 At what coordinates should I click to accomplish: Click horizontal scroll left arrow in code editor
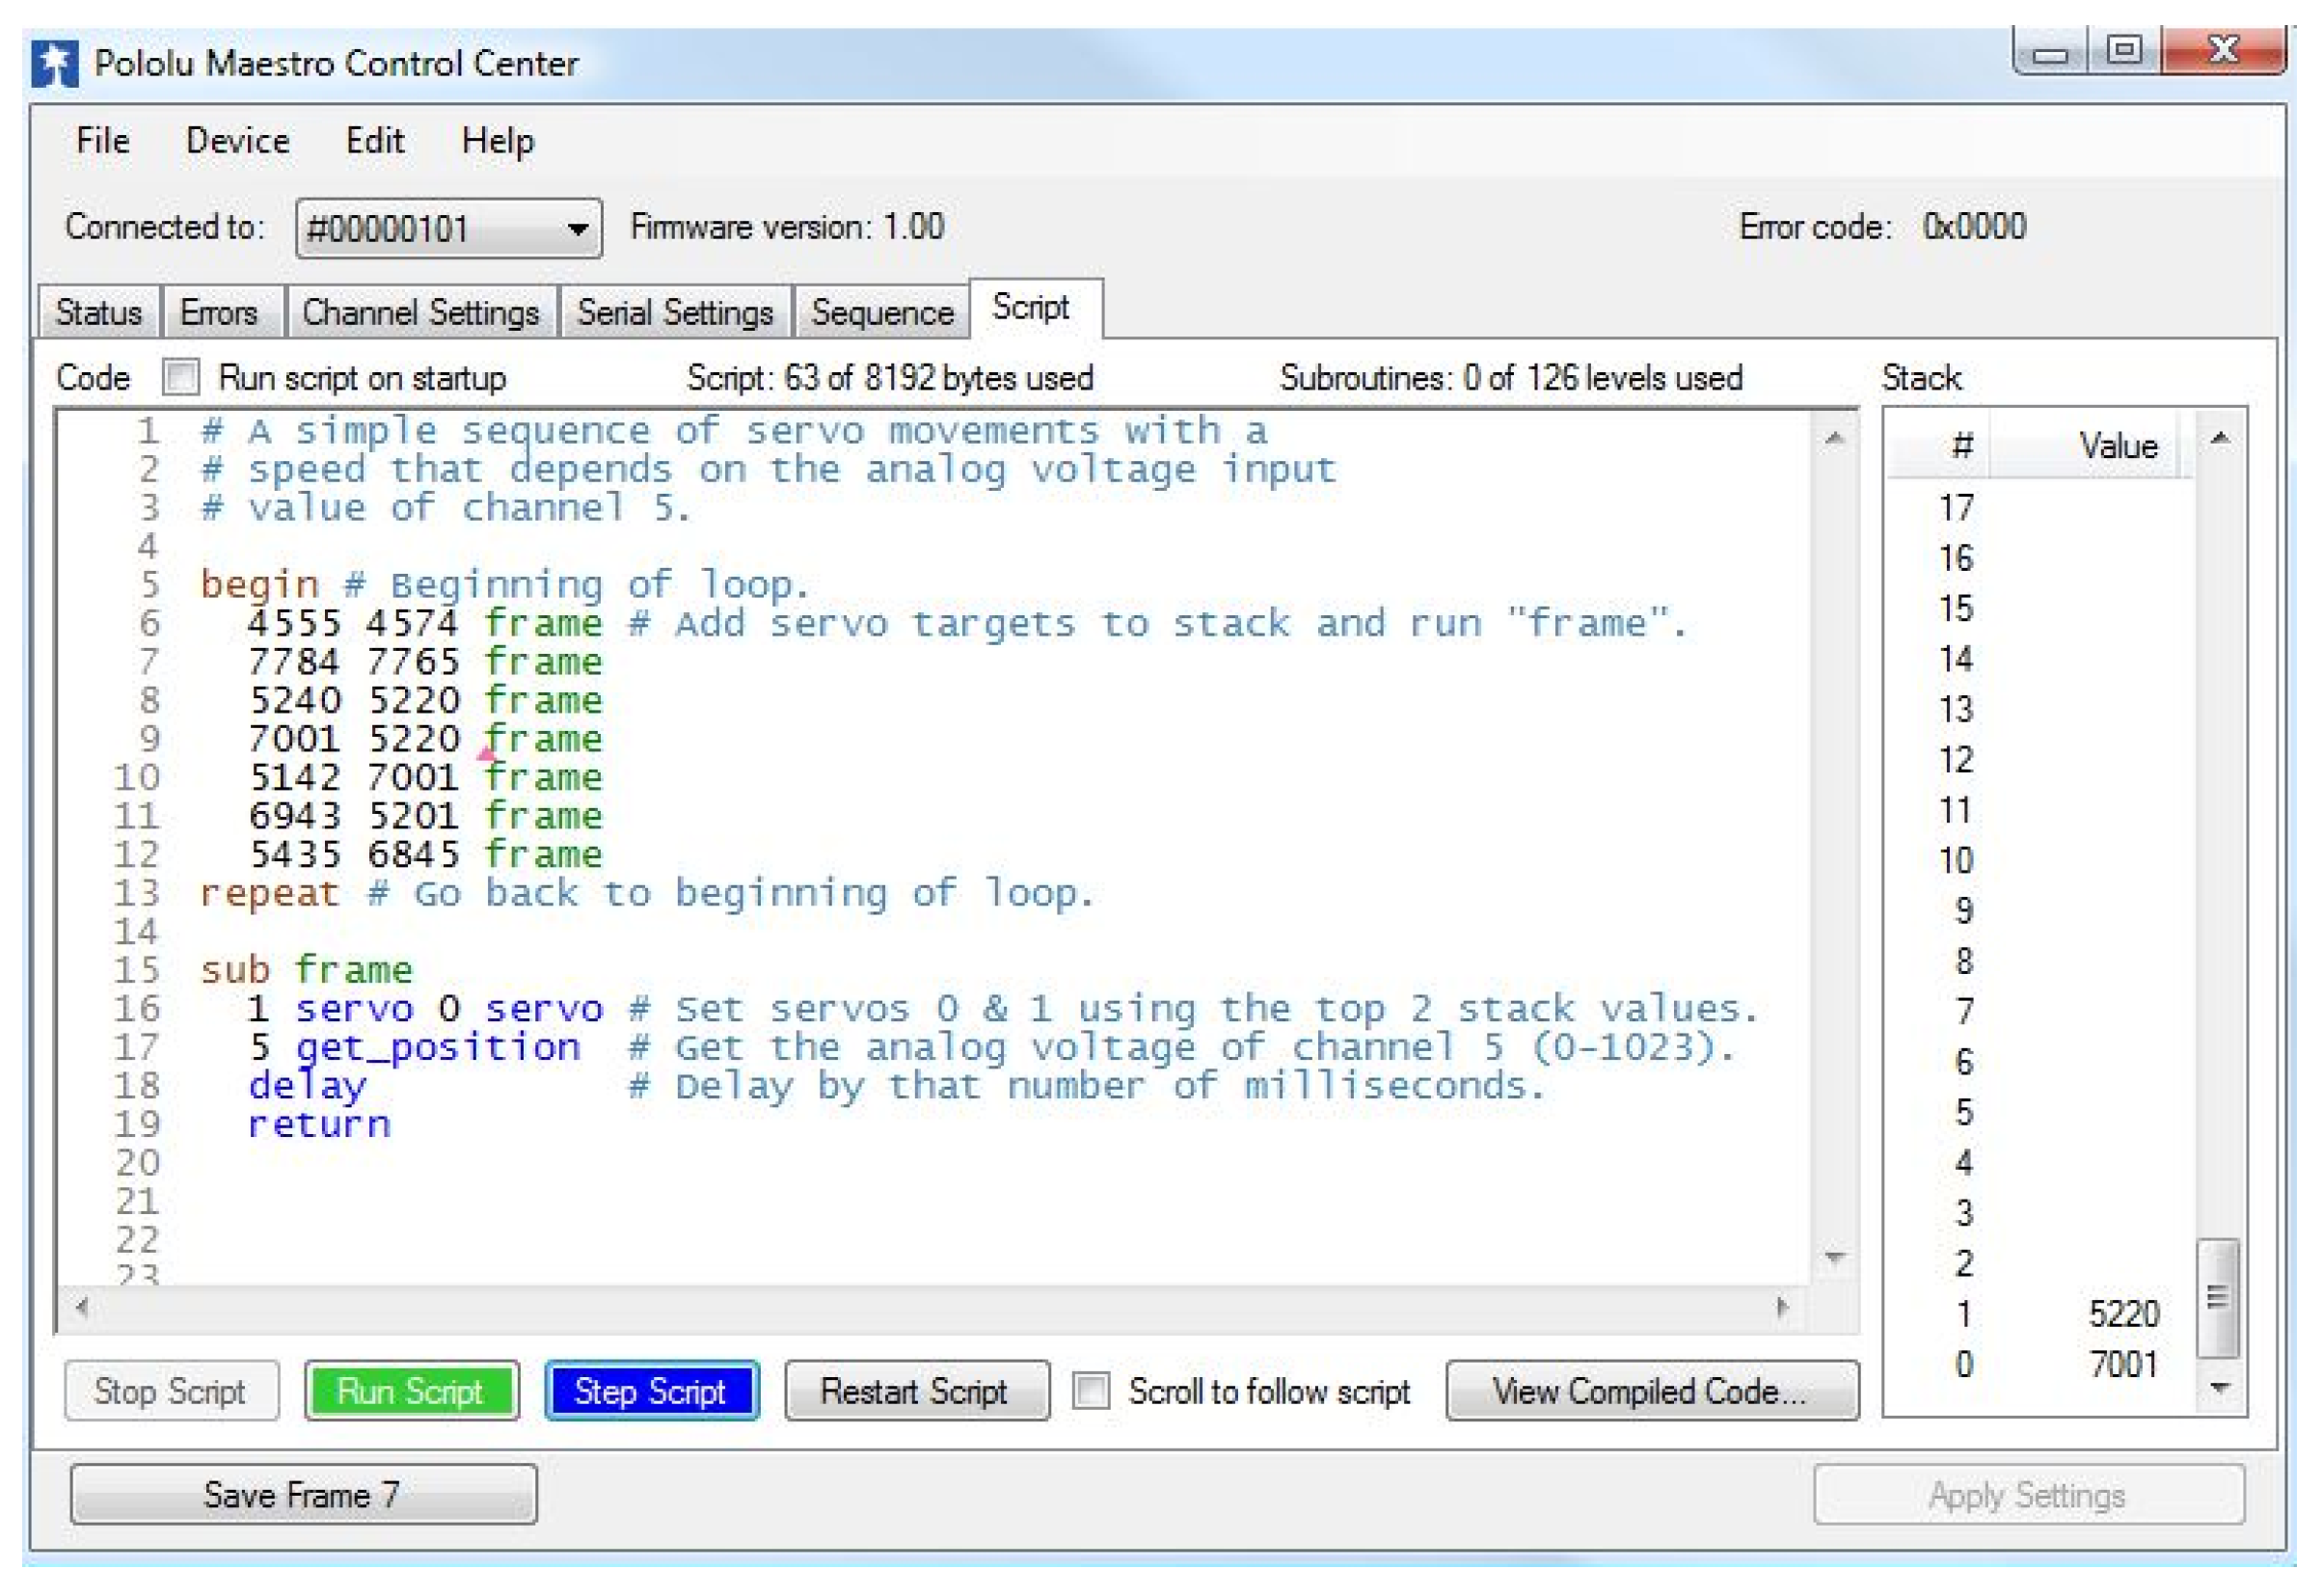point(83,1306)
